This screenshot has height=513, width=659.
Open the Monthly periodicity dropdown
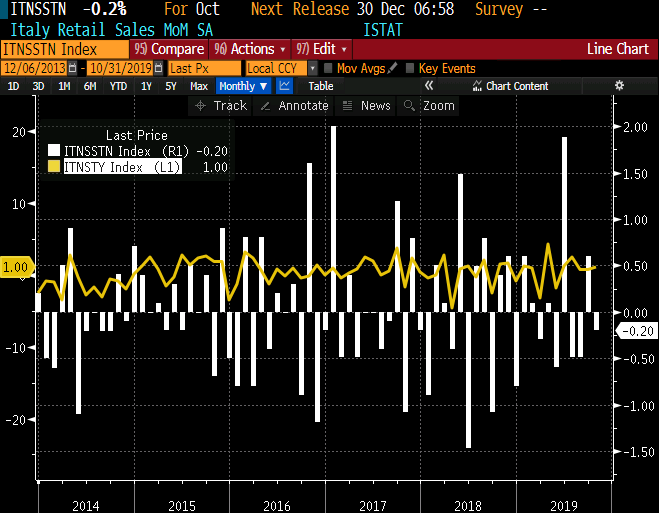click(x=244, y=87)
